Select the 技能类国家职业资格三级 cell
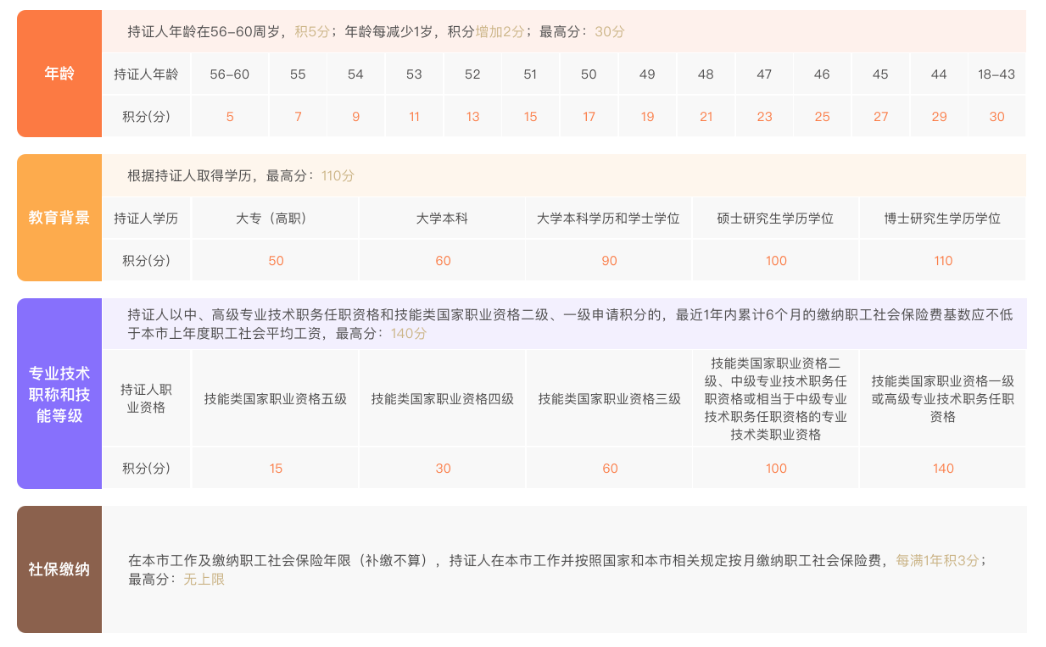 tap(609, 398)
